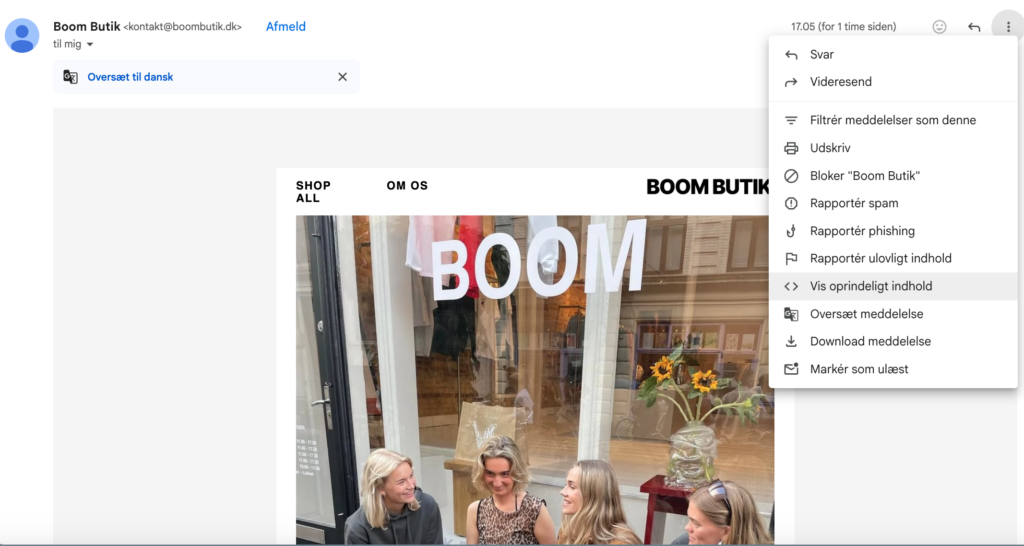
Task: Choose 'Svar' from the menu
Action: pos(893,54)
